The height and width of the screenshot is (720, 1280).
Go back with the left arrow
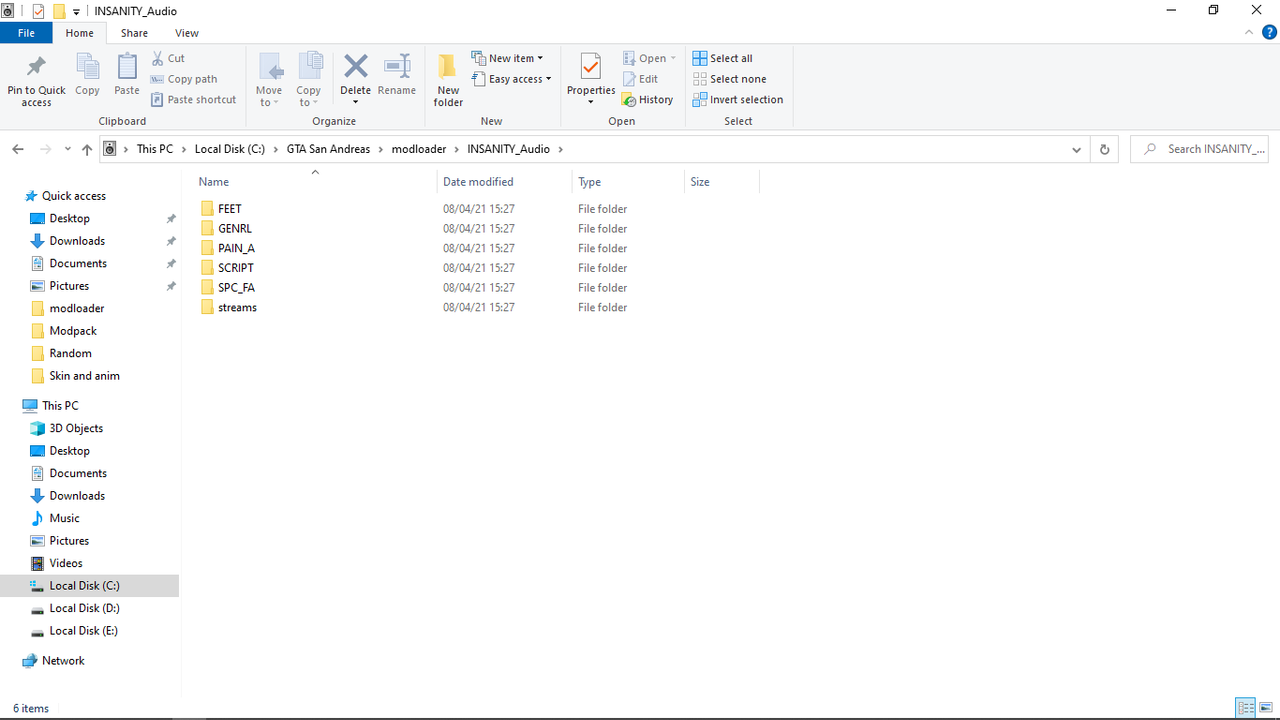tap(18, 149)
